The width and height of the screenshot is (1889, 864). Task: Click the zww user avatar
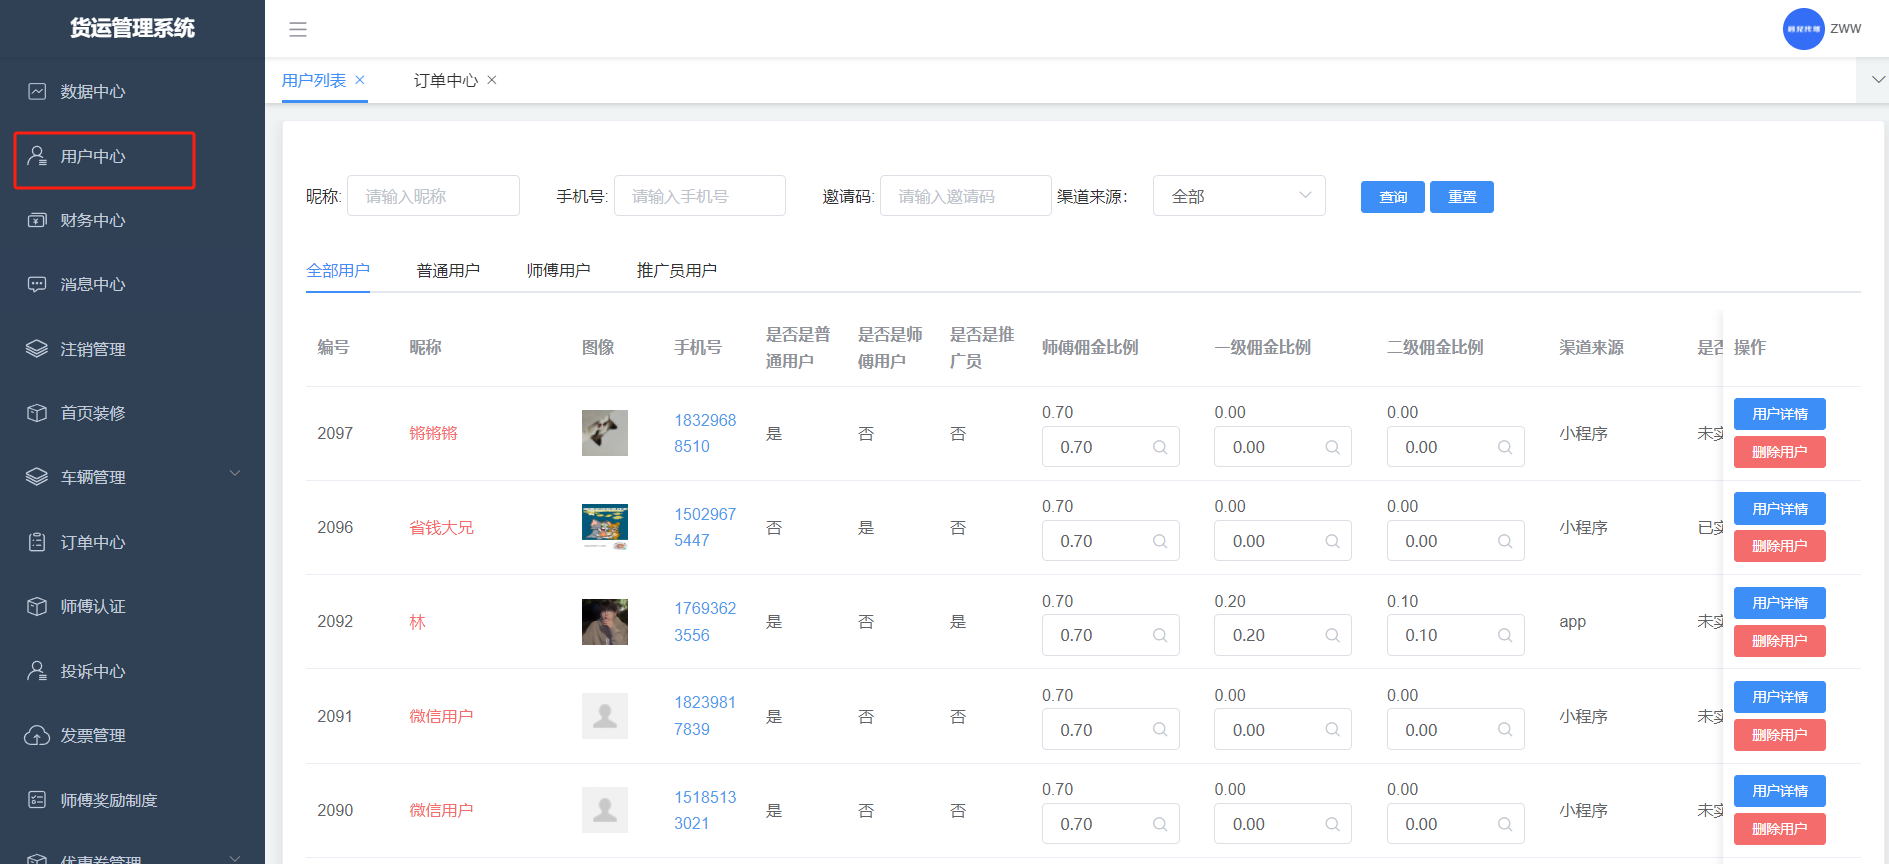coord(1803,29)
